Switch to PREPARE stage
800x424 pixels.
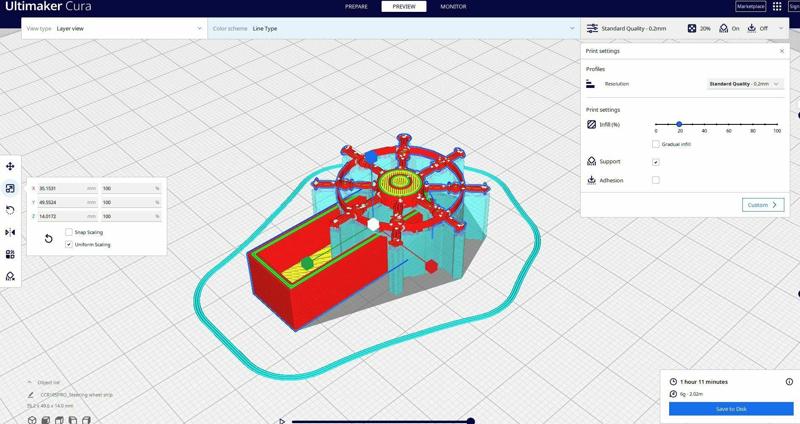point(356,7)
